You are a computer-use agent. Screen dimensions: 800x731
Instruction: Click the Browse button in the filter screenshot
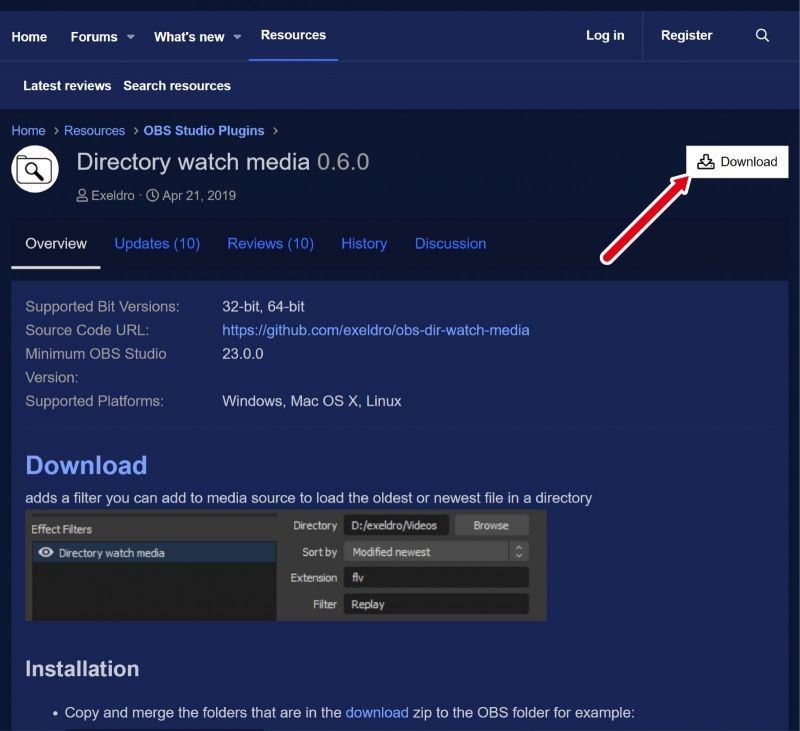[x=491, y=525]
